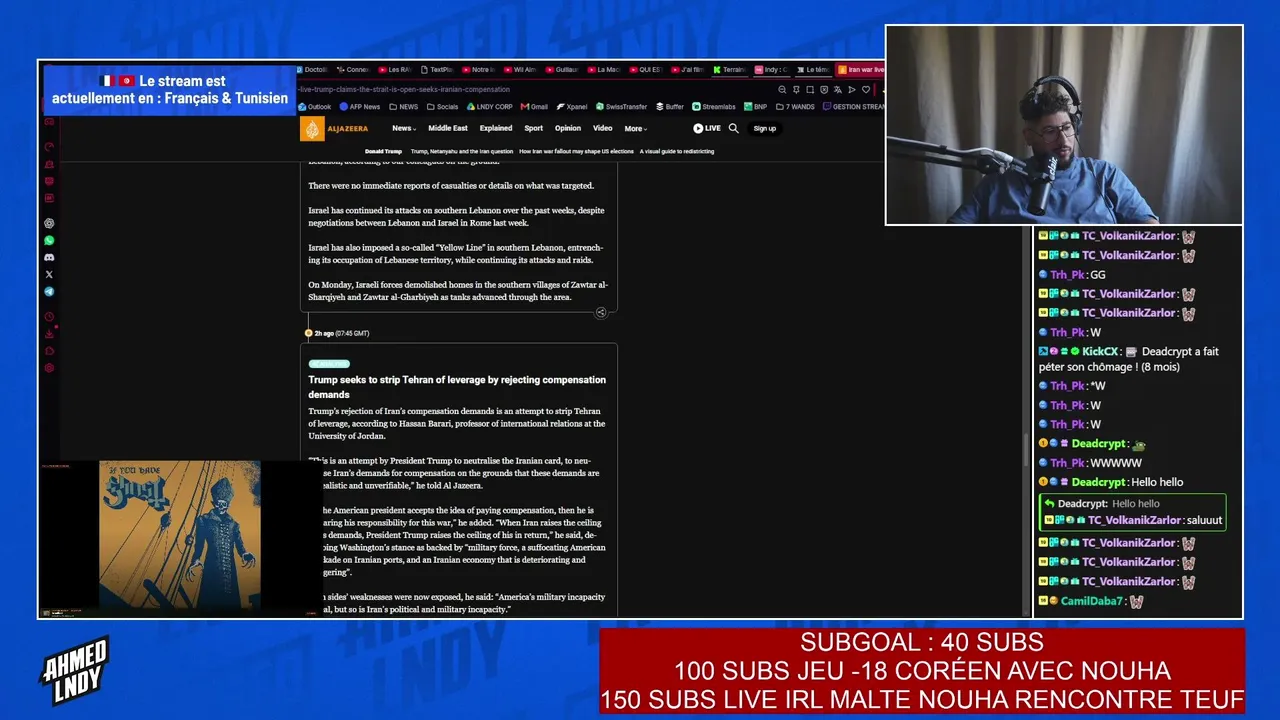Expand the More dropdown on Al Jazeera
This screenshot has width=1280, height=720.
pos(636,128)
